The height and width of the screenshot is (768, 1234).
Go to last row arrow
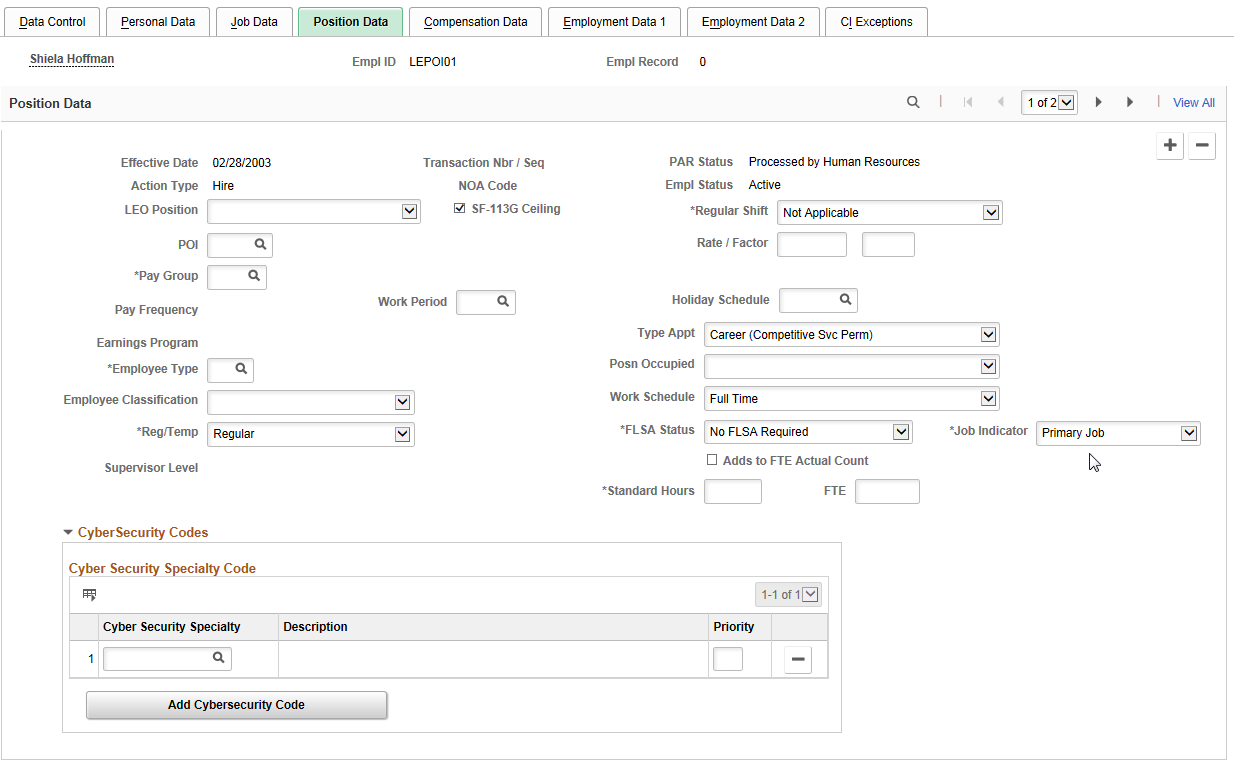point(1130,102)
